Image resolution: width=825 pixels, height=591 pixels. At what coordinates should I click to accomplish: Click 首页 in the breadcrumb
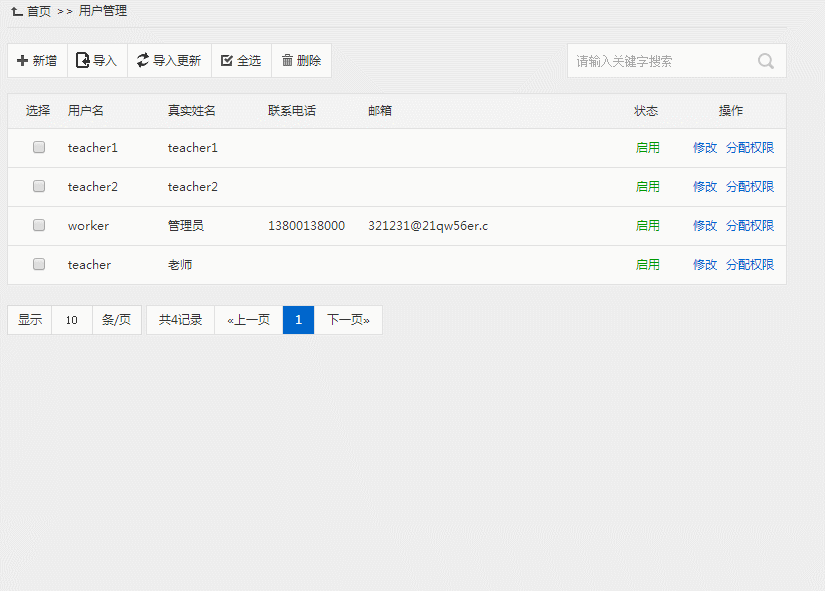[39, 11]
